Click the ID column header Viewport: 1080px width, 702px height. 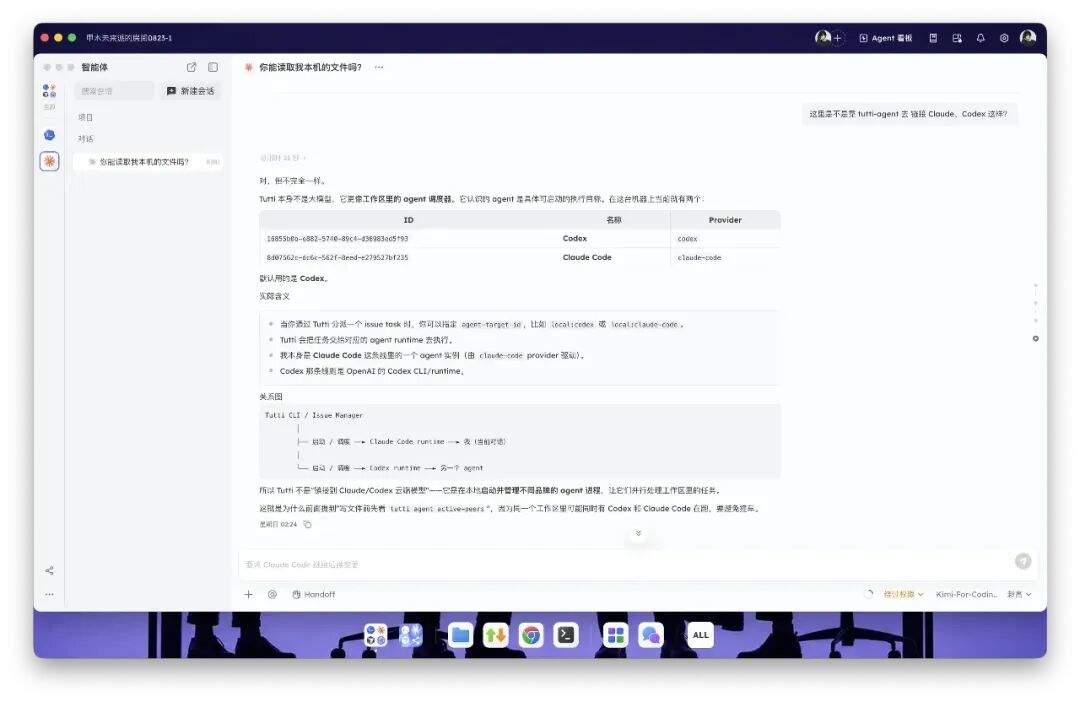(408, 220)
